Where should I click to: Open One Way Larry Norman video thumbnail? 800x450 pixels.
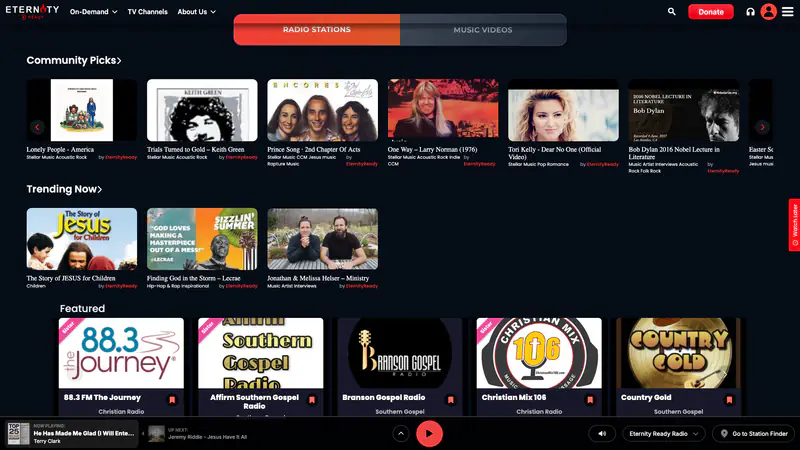coord(443,110)
